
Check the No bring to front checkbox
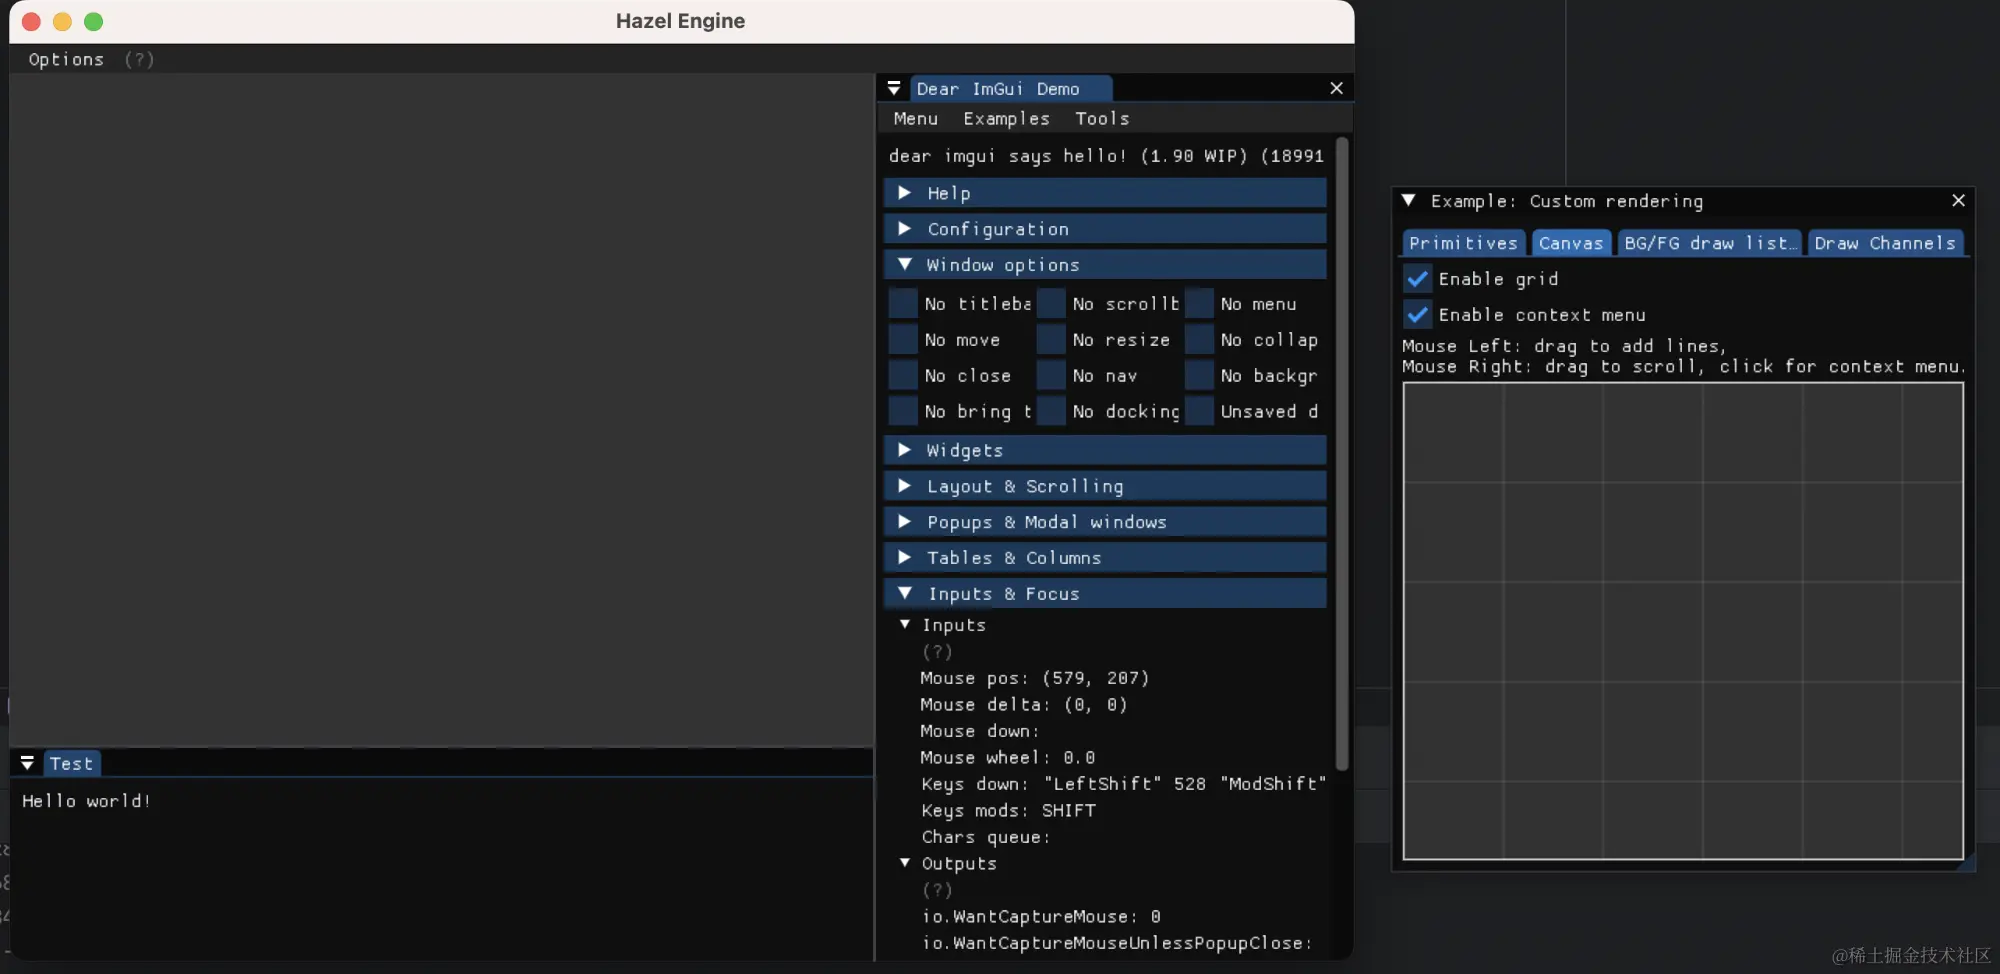[903, 411]
